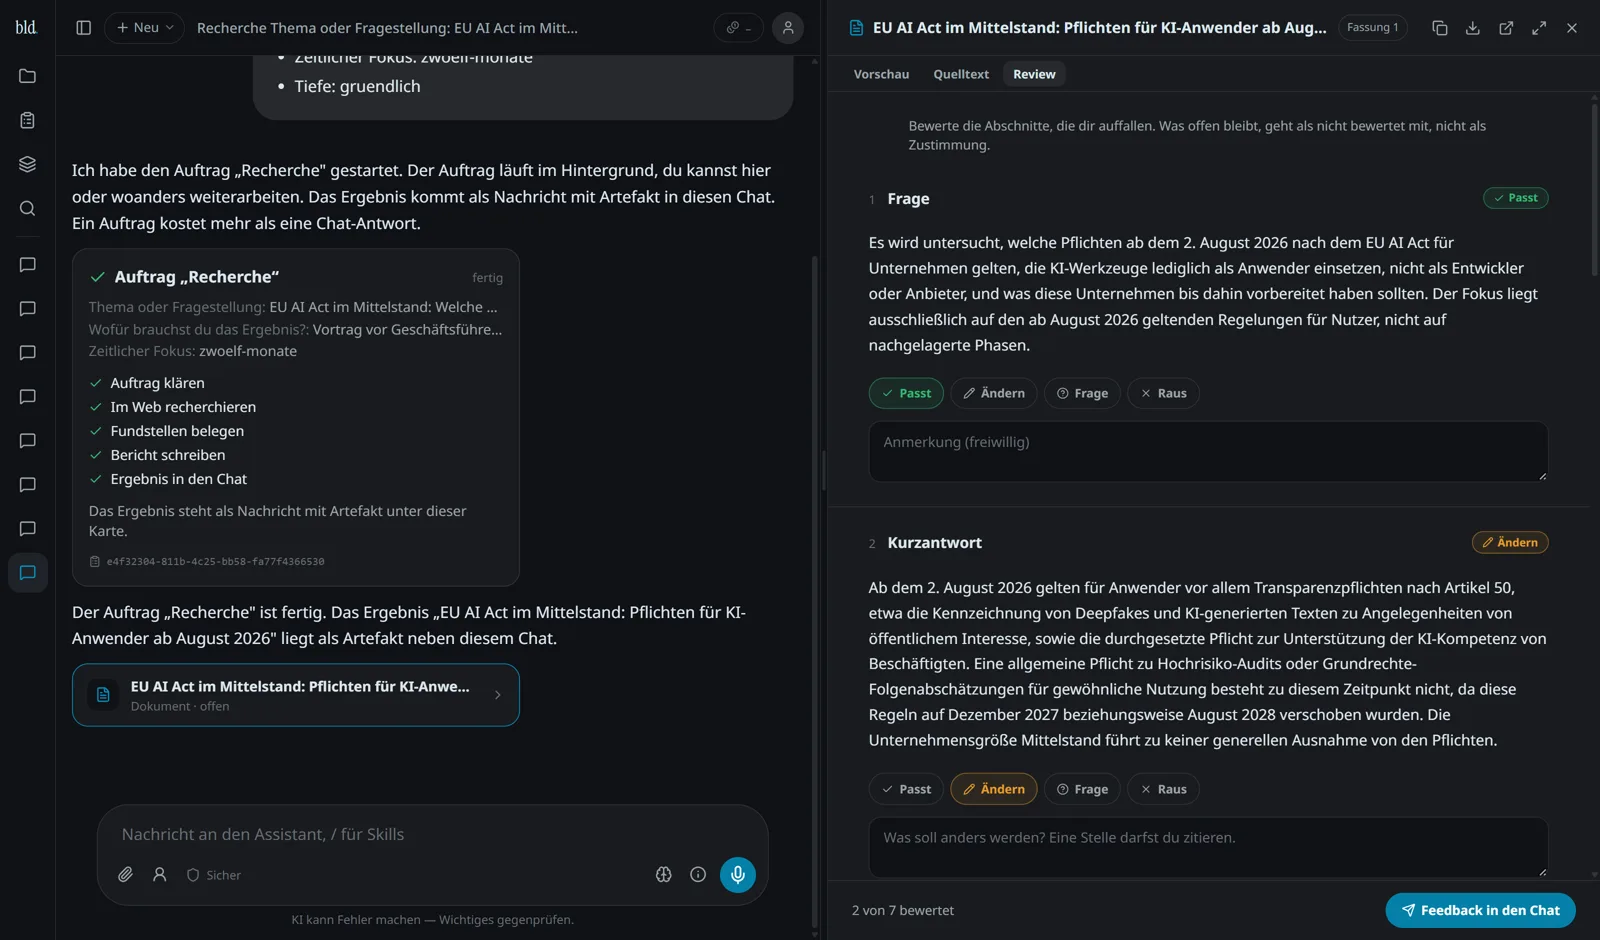Image resolution: width=1600 pixels, height=940 pixels.
Task: Open the EU AI Act document card
Action: click(x=296, y=695)
